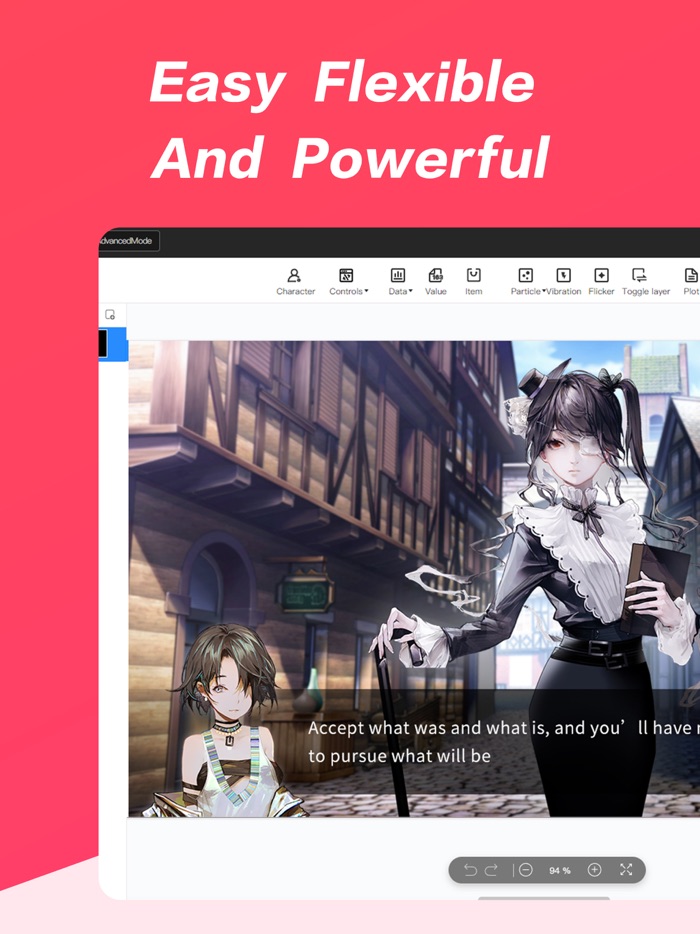This screenshot has height=934, width=700.
Task: Expand canvas to fullscreen
Action: [x=626, y=870]
